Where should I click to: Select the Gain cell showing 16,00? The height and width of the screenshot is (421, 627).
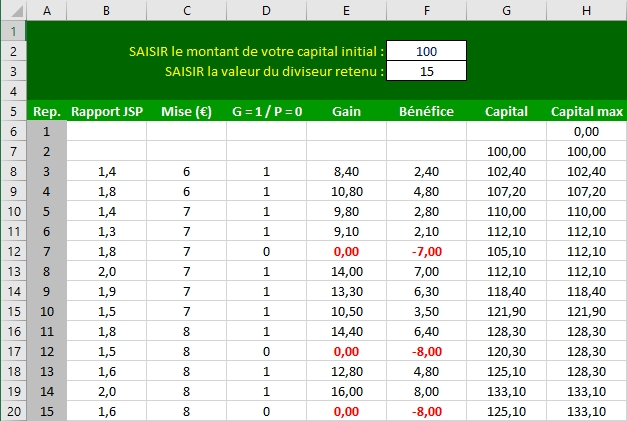[x=346, y=390]
